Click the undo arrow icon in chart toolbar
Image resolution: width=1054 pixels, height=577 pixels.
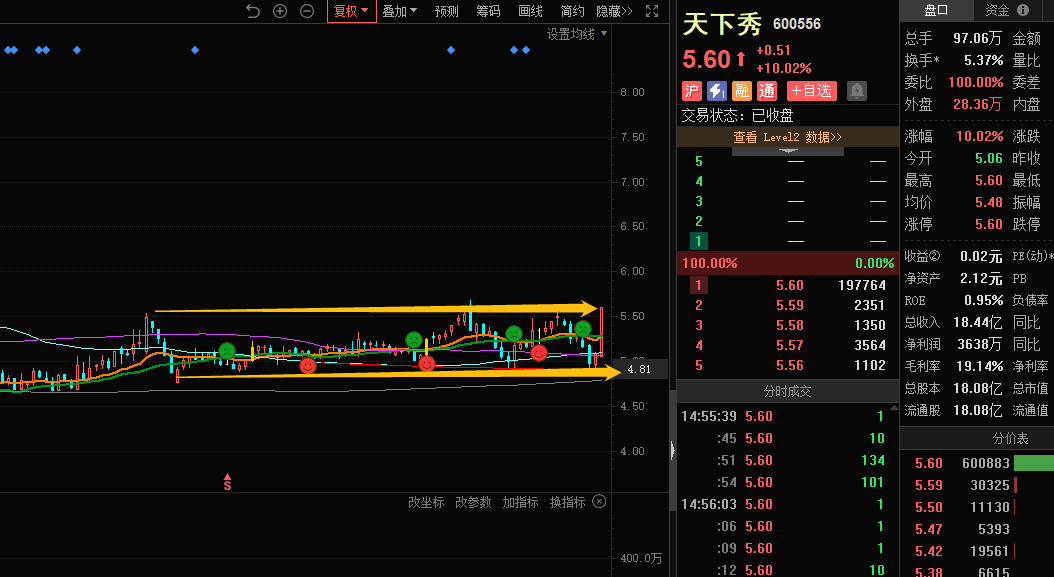253,11
